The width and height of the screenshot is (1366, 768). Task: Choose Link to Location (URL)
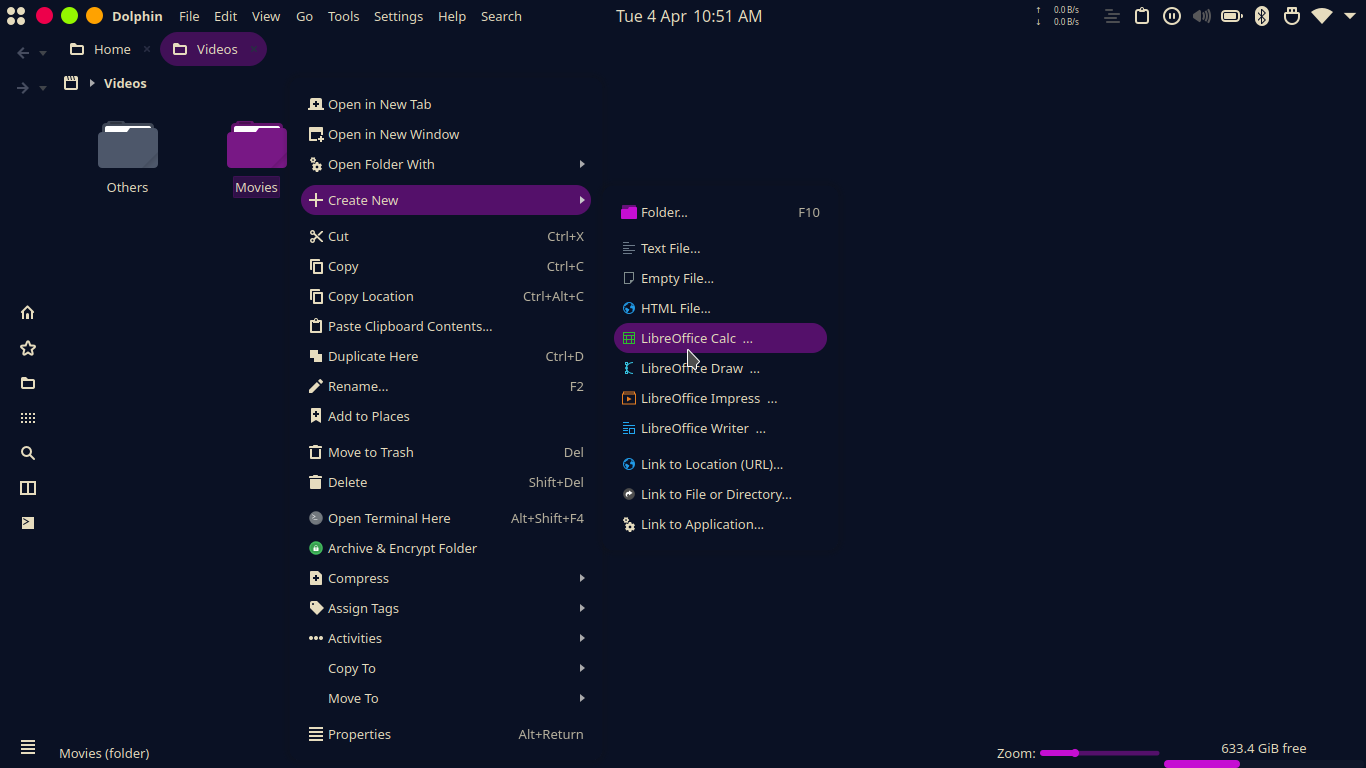point(720,464)
